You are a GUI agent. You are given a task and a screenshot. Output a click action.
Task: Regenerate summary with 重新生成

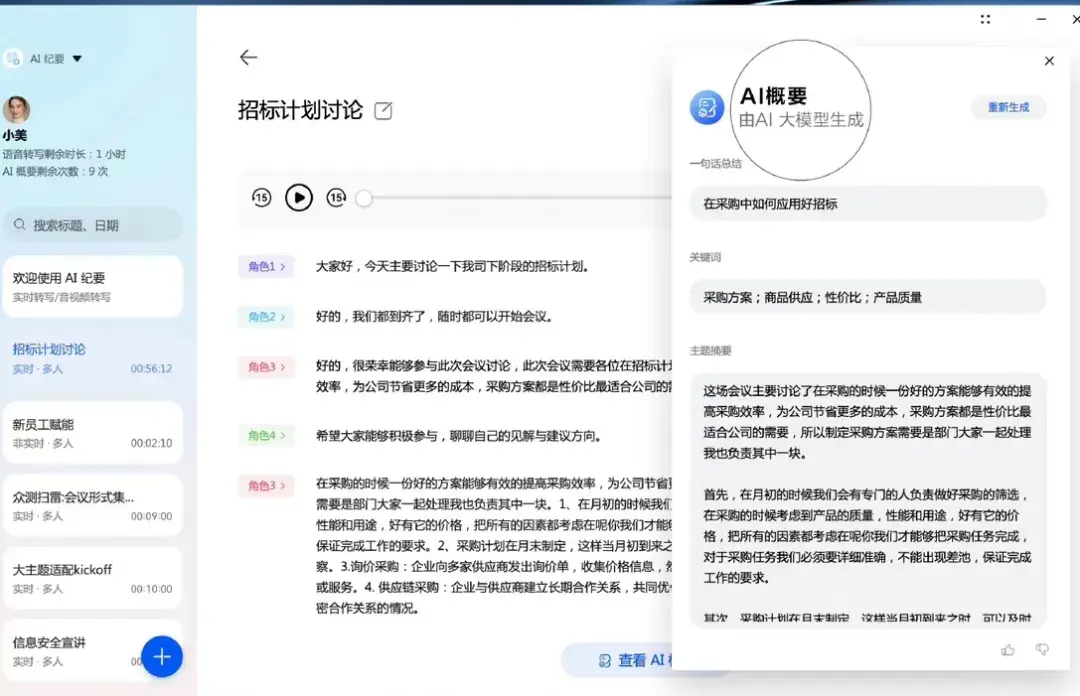1008,108
